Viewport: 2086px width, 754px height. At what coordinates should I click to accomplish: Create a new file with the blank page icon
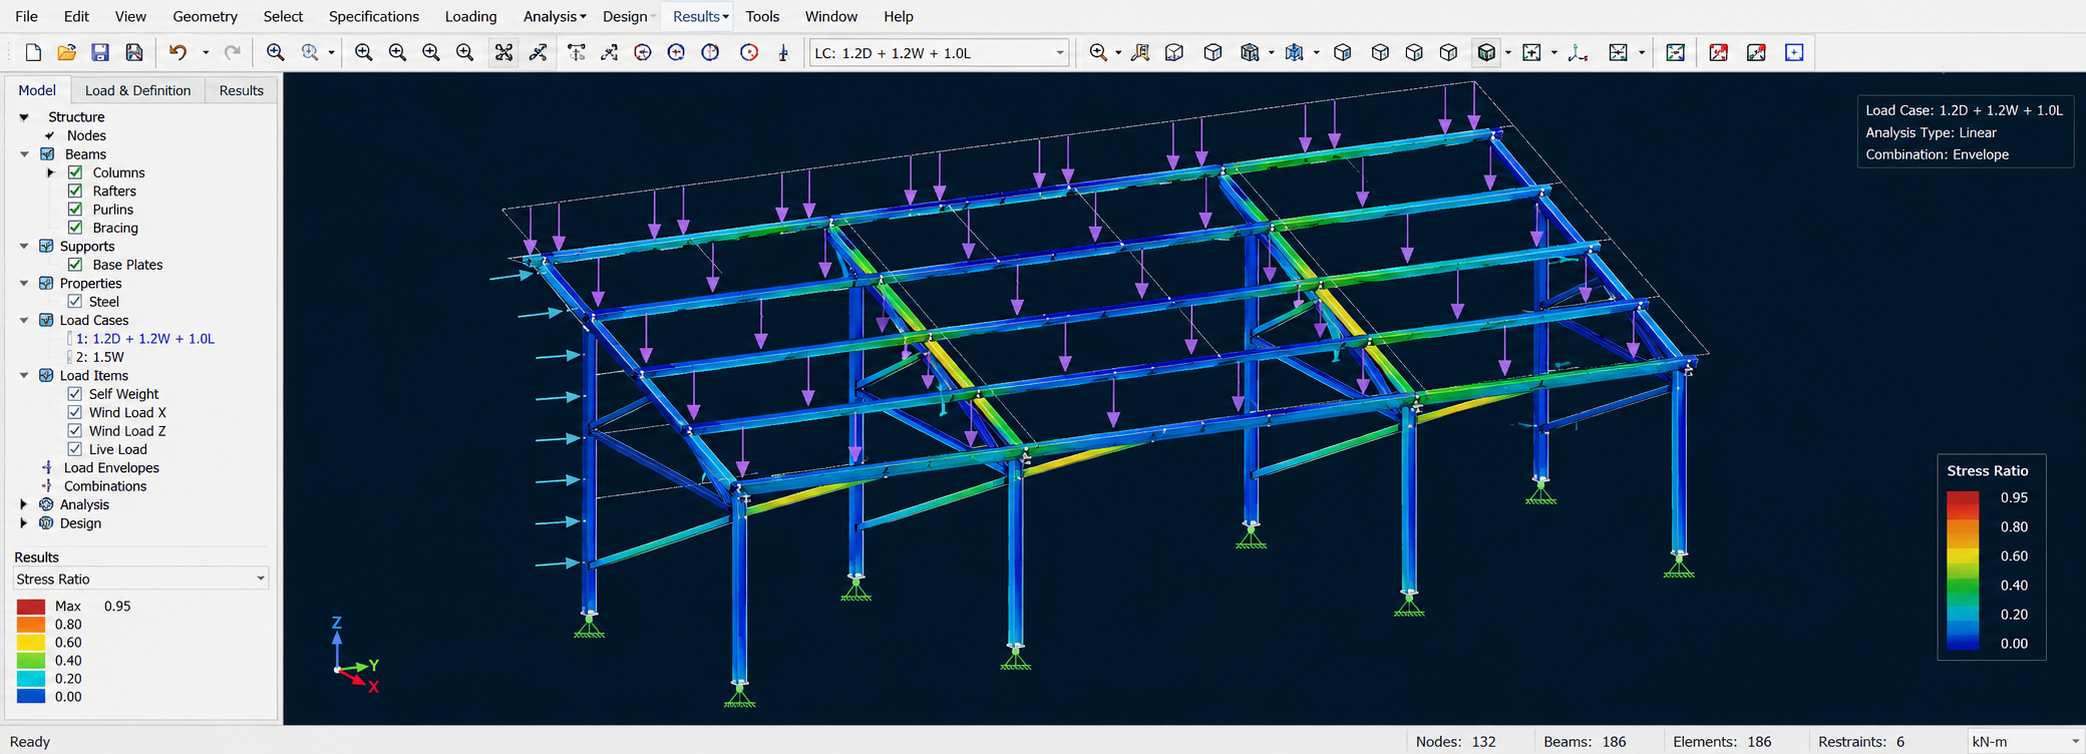point(32,53)
